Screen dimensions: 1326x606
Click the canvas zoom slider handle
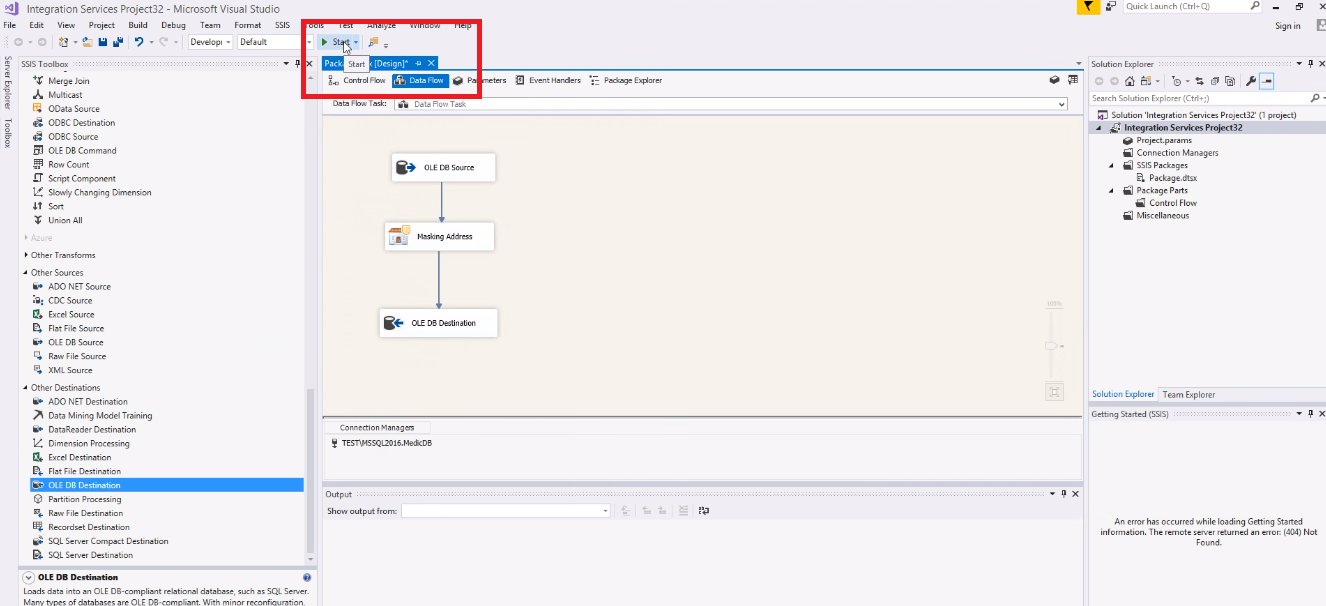coord(1051,345)
